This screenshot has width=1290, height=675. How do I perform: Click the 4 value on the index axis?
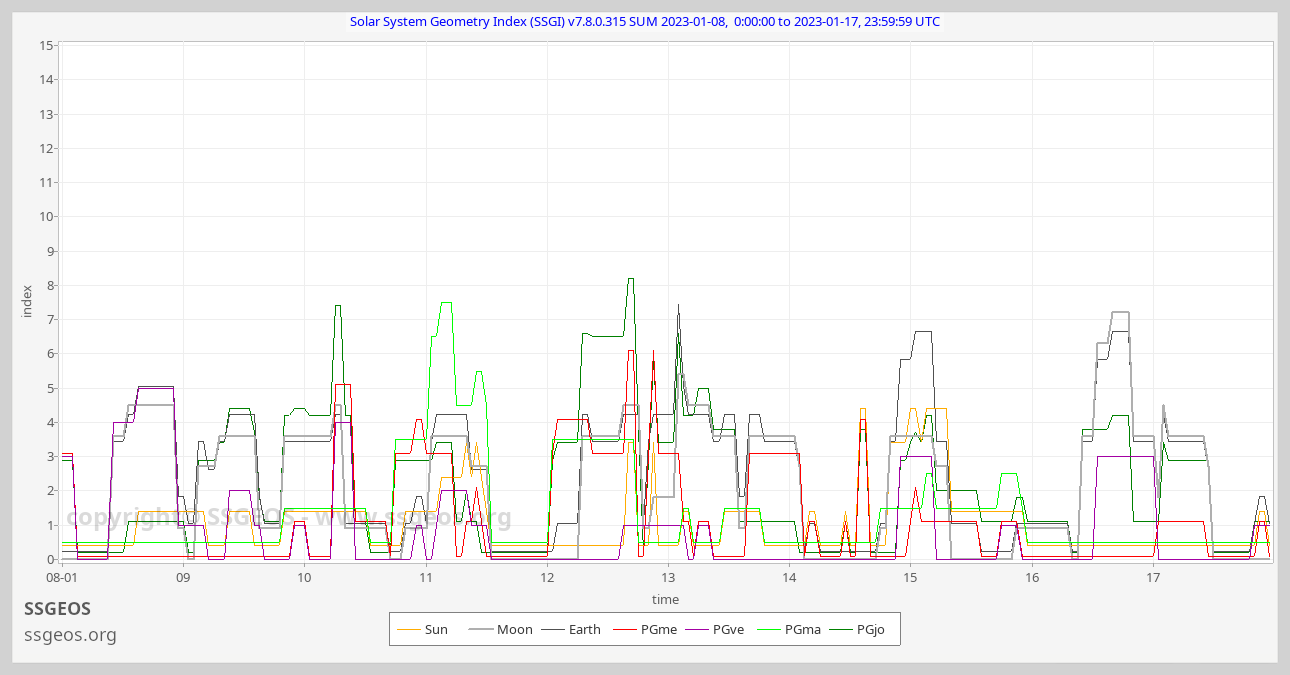pos(50,422)
